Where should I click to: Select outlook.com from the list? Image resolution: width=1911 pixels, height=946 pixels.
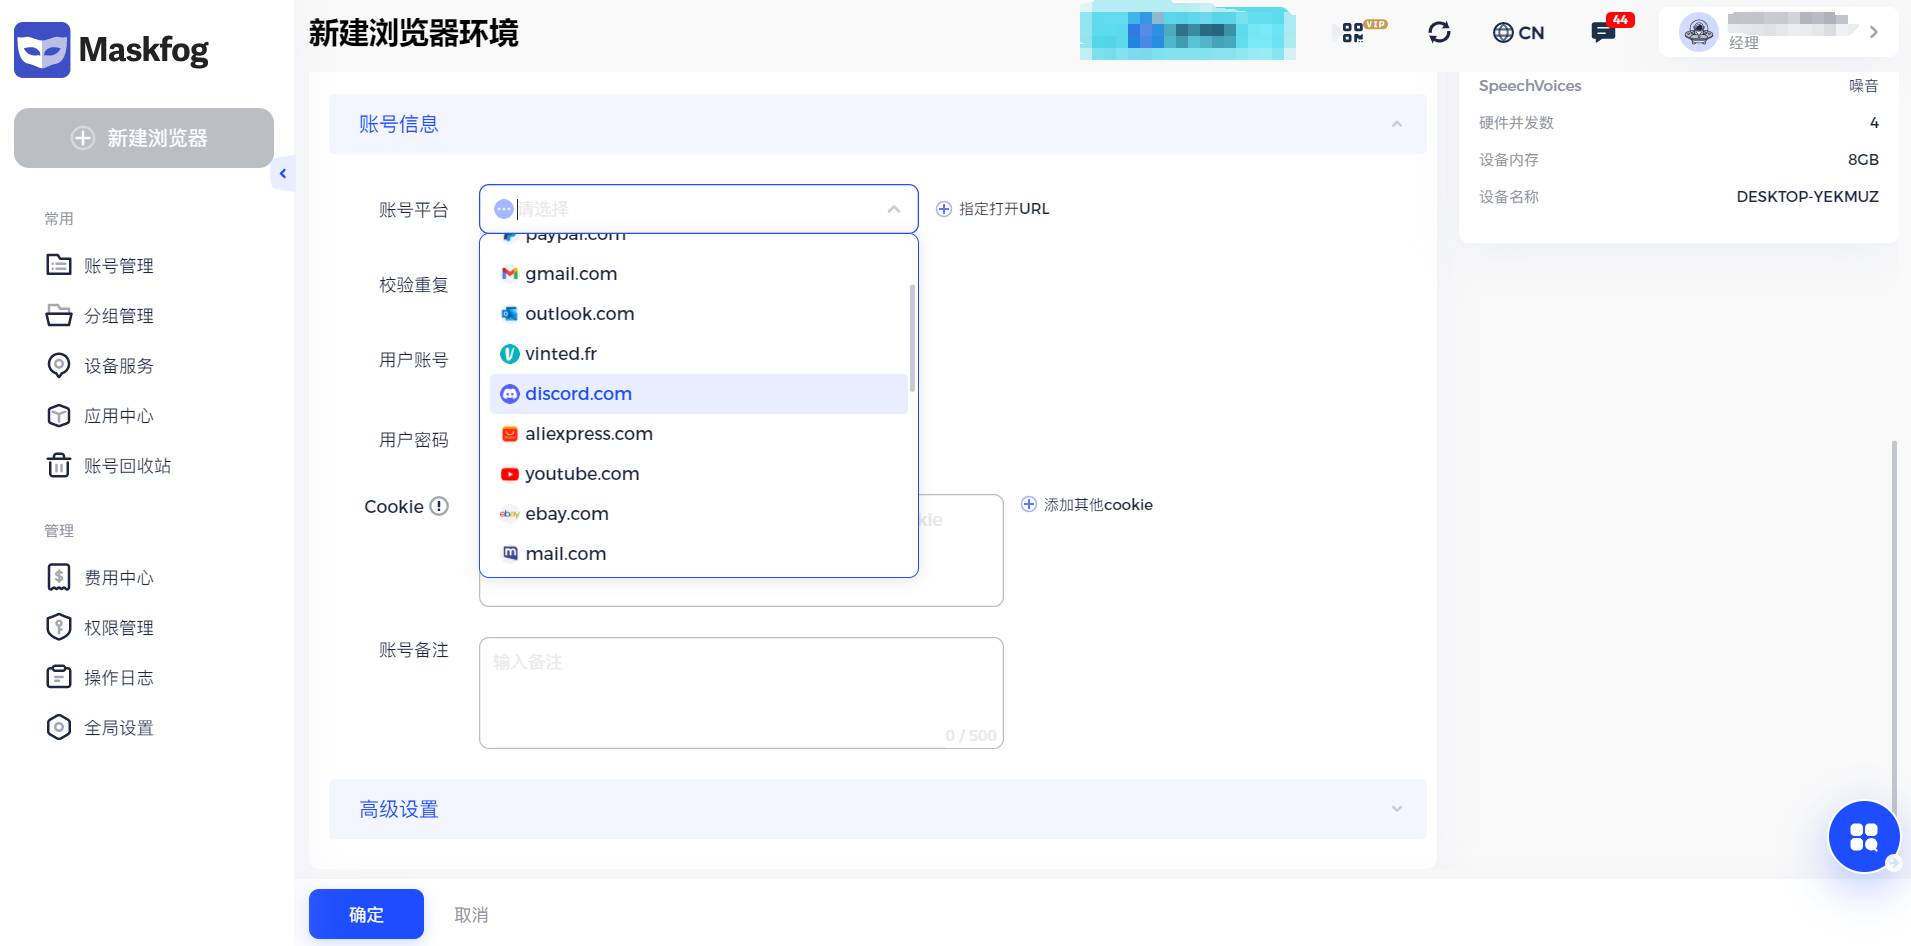698,314
